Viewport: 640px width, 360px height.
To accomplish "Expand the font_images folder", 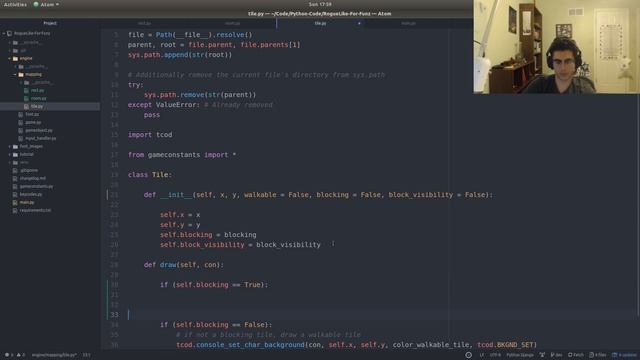I will point(31,146).
